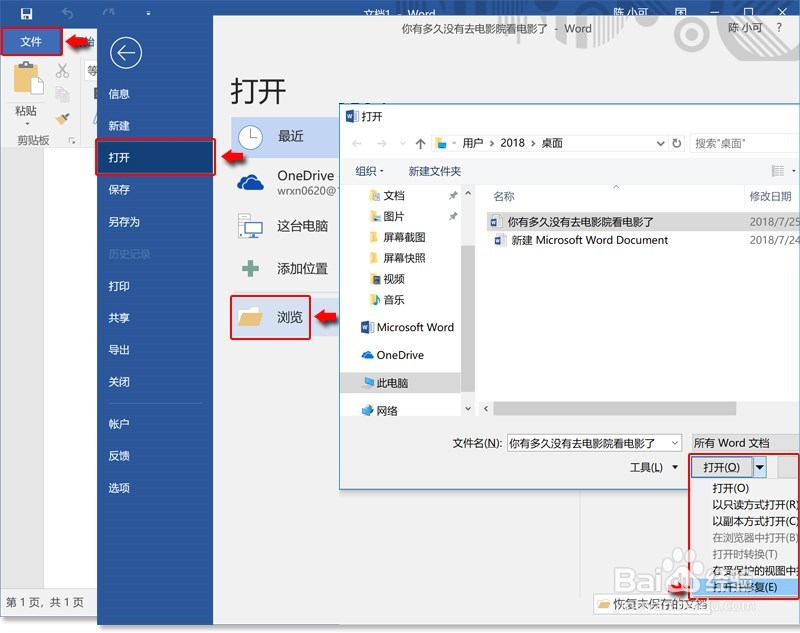
Task: Select 选项 in Backstage menu
Action: [119, 488]
